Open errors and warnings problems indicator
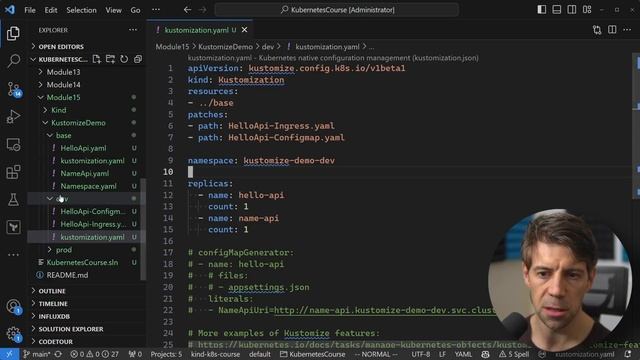The image size is (640, 360). 94,354
